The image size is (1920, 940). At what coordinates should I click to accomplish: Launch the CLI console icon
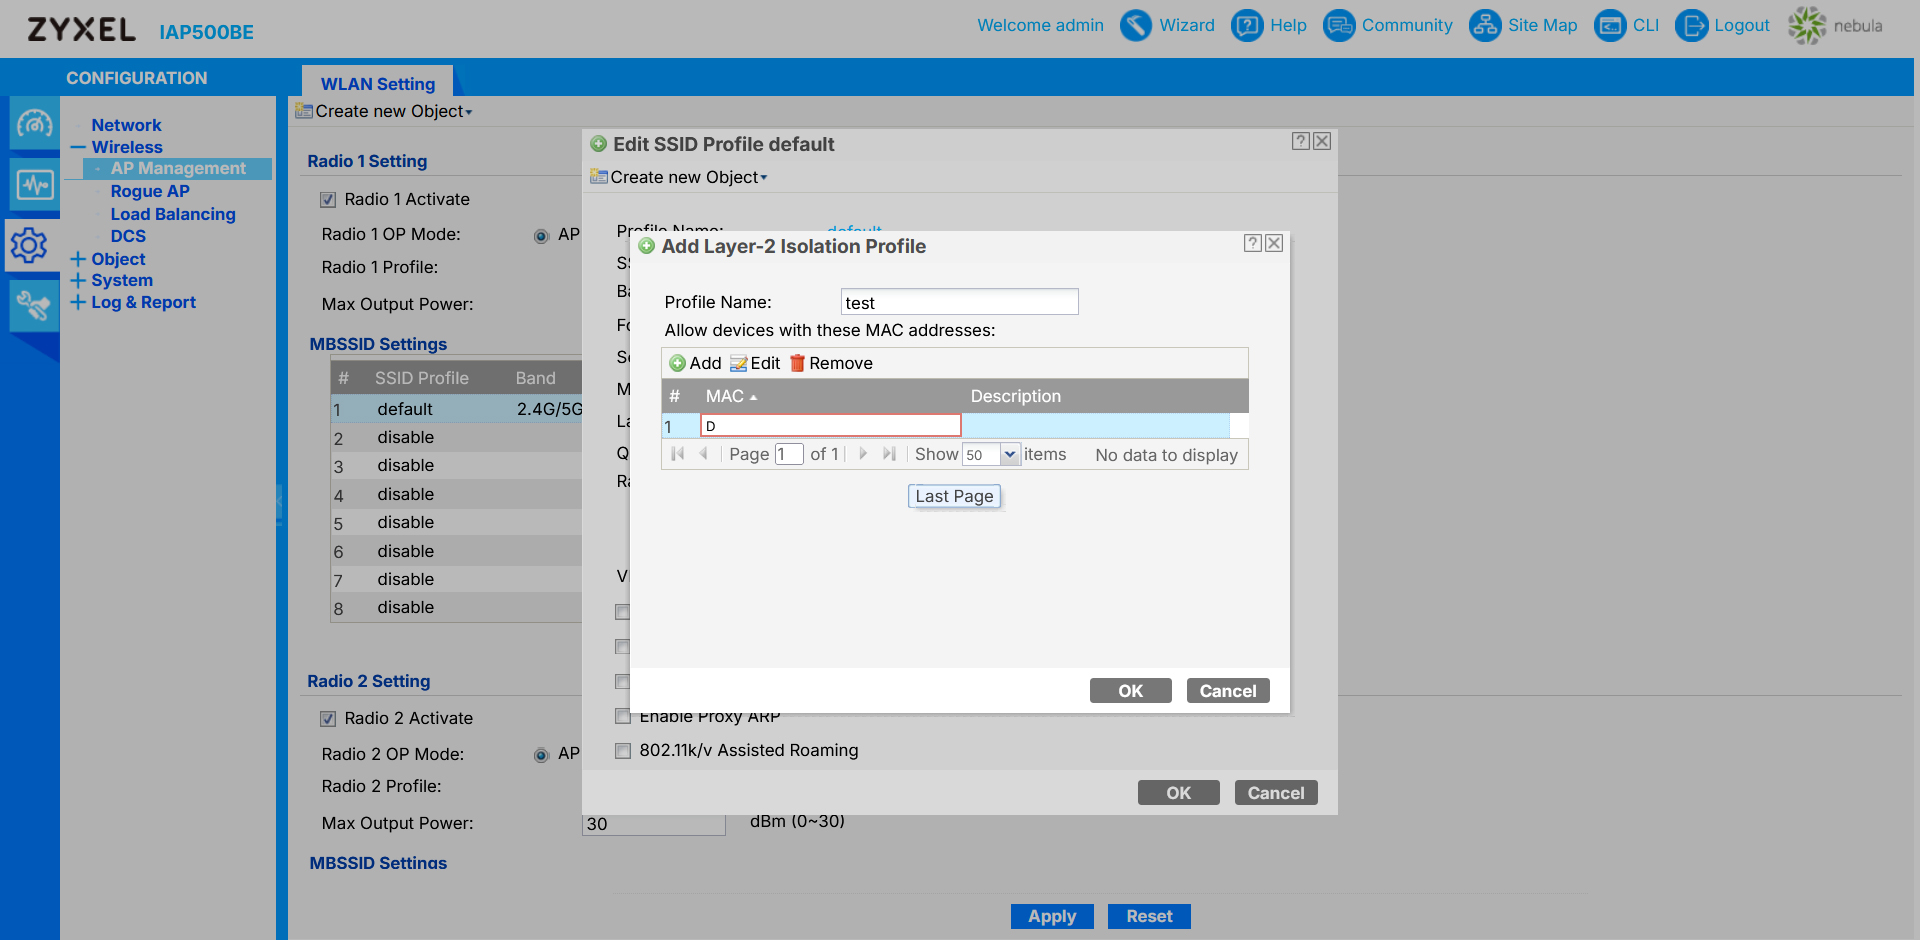click(1610, 25)
